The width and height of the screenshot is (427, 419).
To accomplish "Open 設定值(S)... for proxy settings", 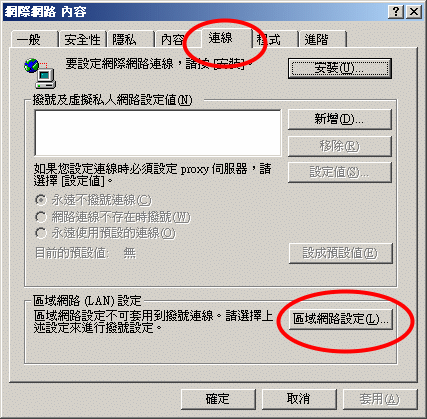I will 340,172.
